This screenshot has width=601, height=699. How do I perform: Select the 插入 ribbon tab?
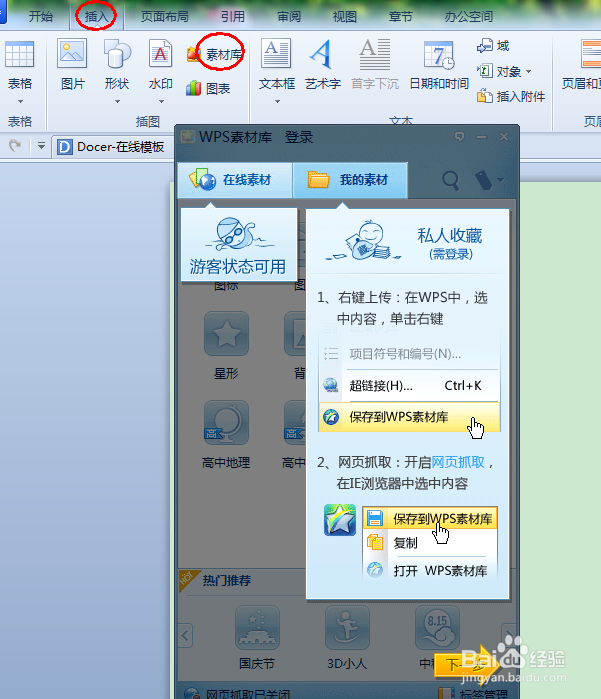tap(96, 17)
